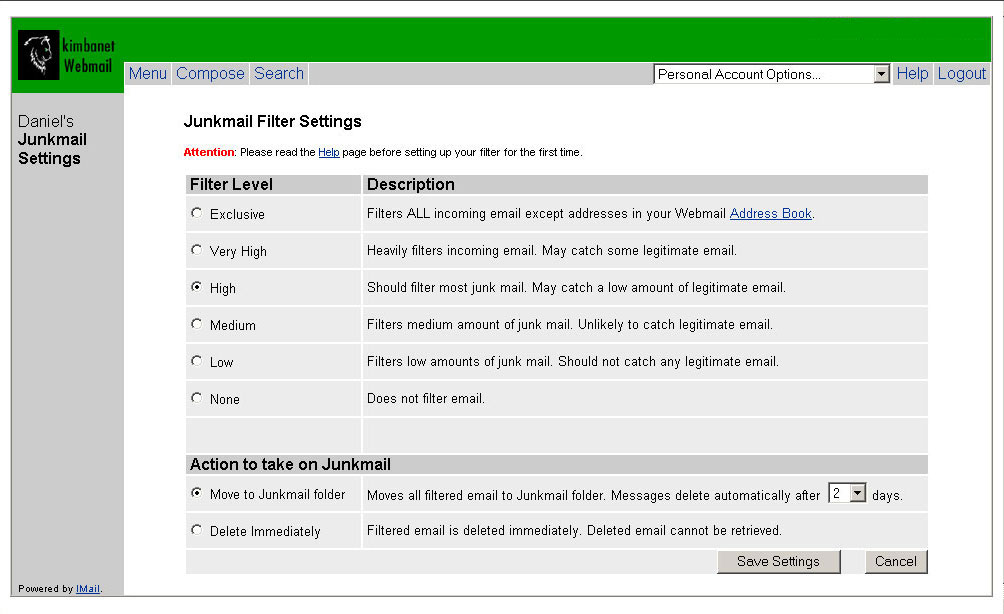Select the High filter level radio button
The height and width of the screenshot is (614, 1004).
coord(196,287)
